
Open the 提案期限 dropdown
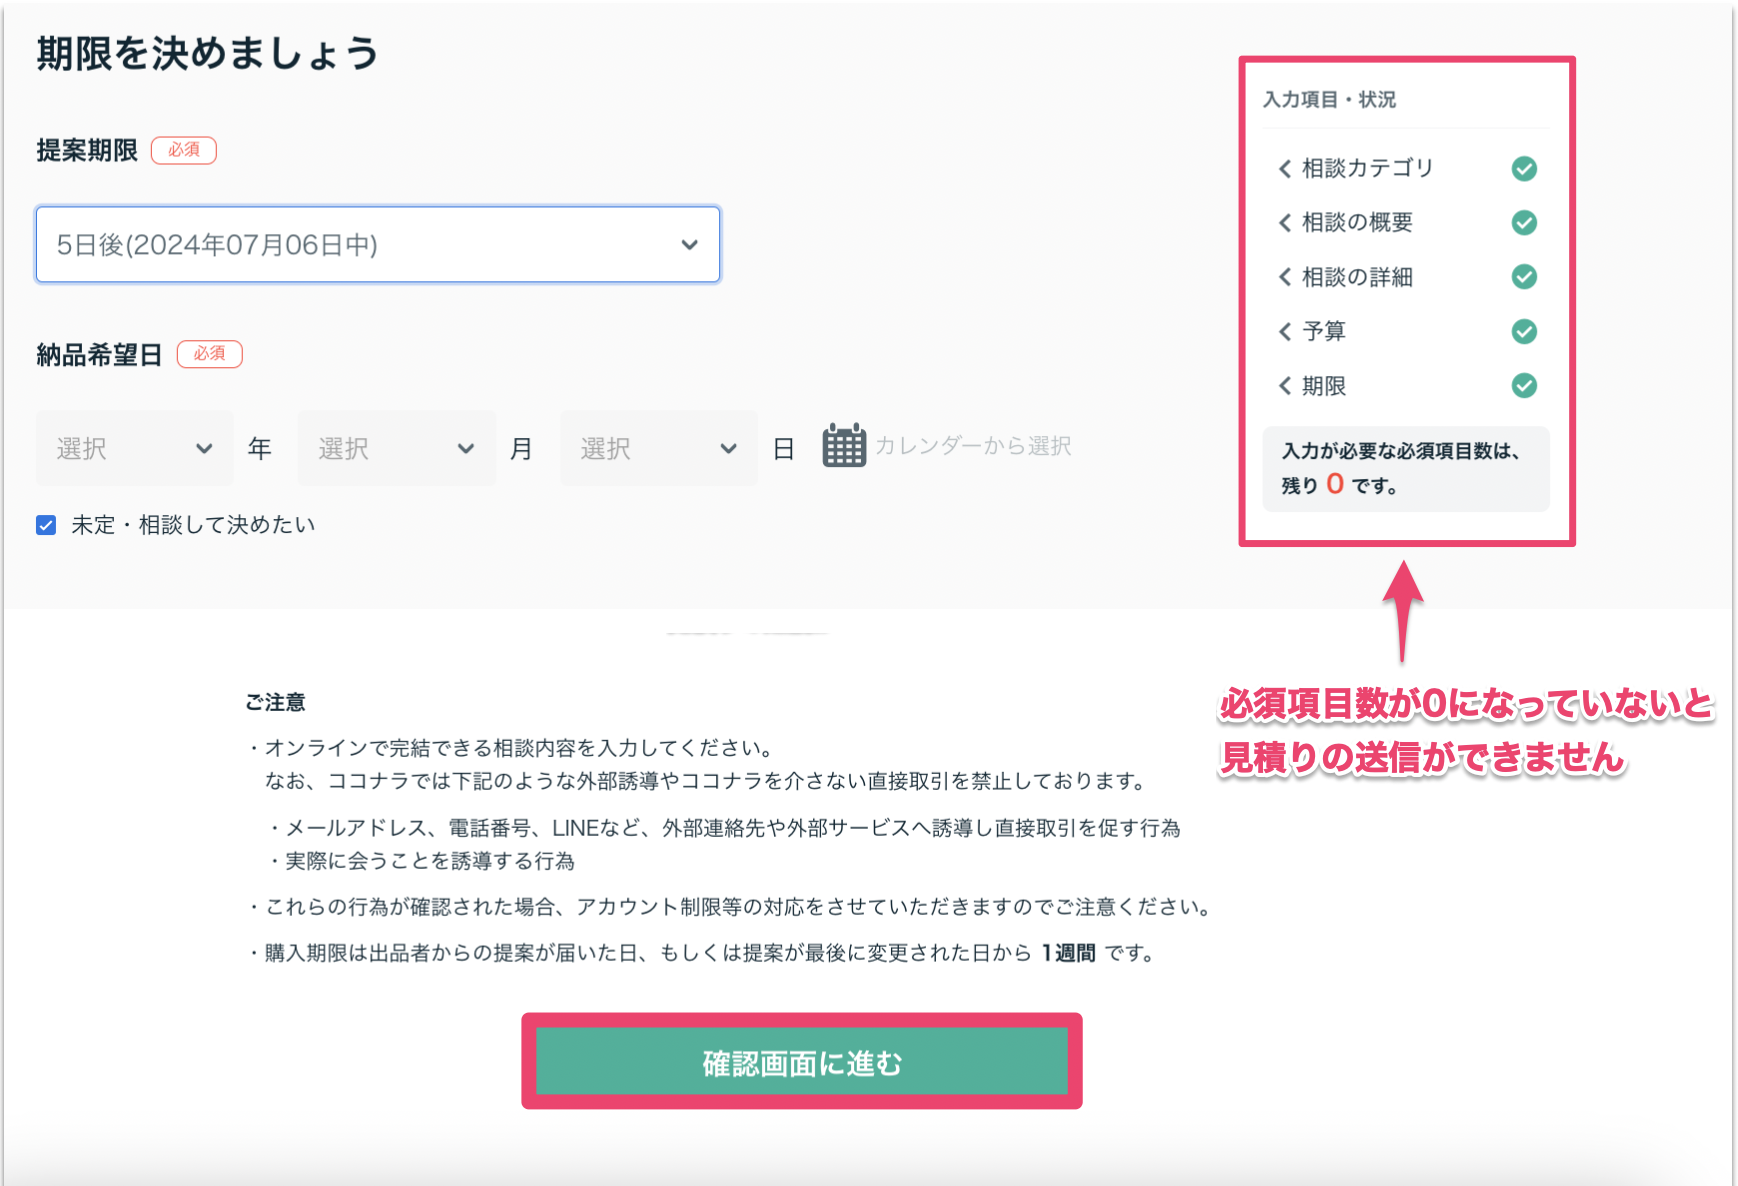click(377, 244)
